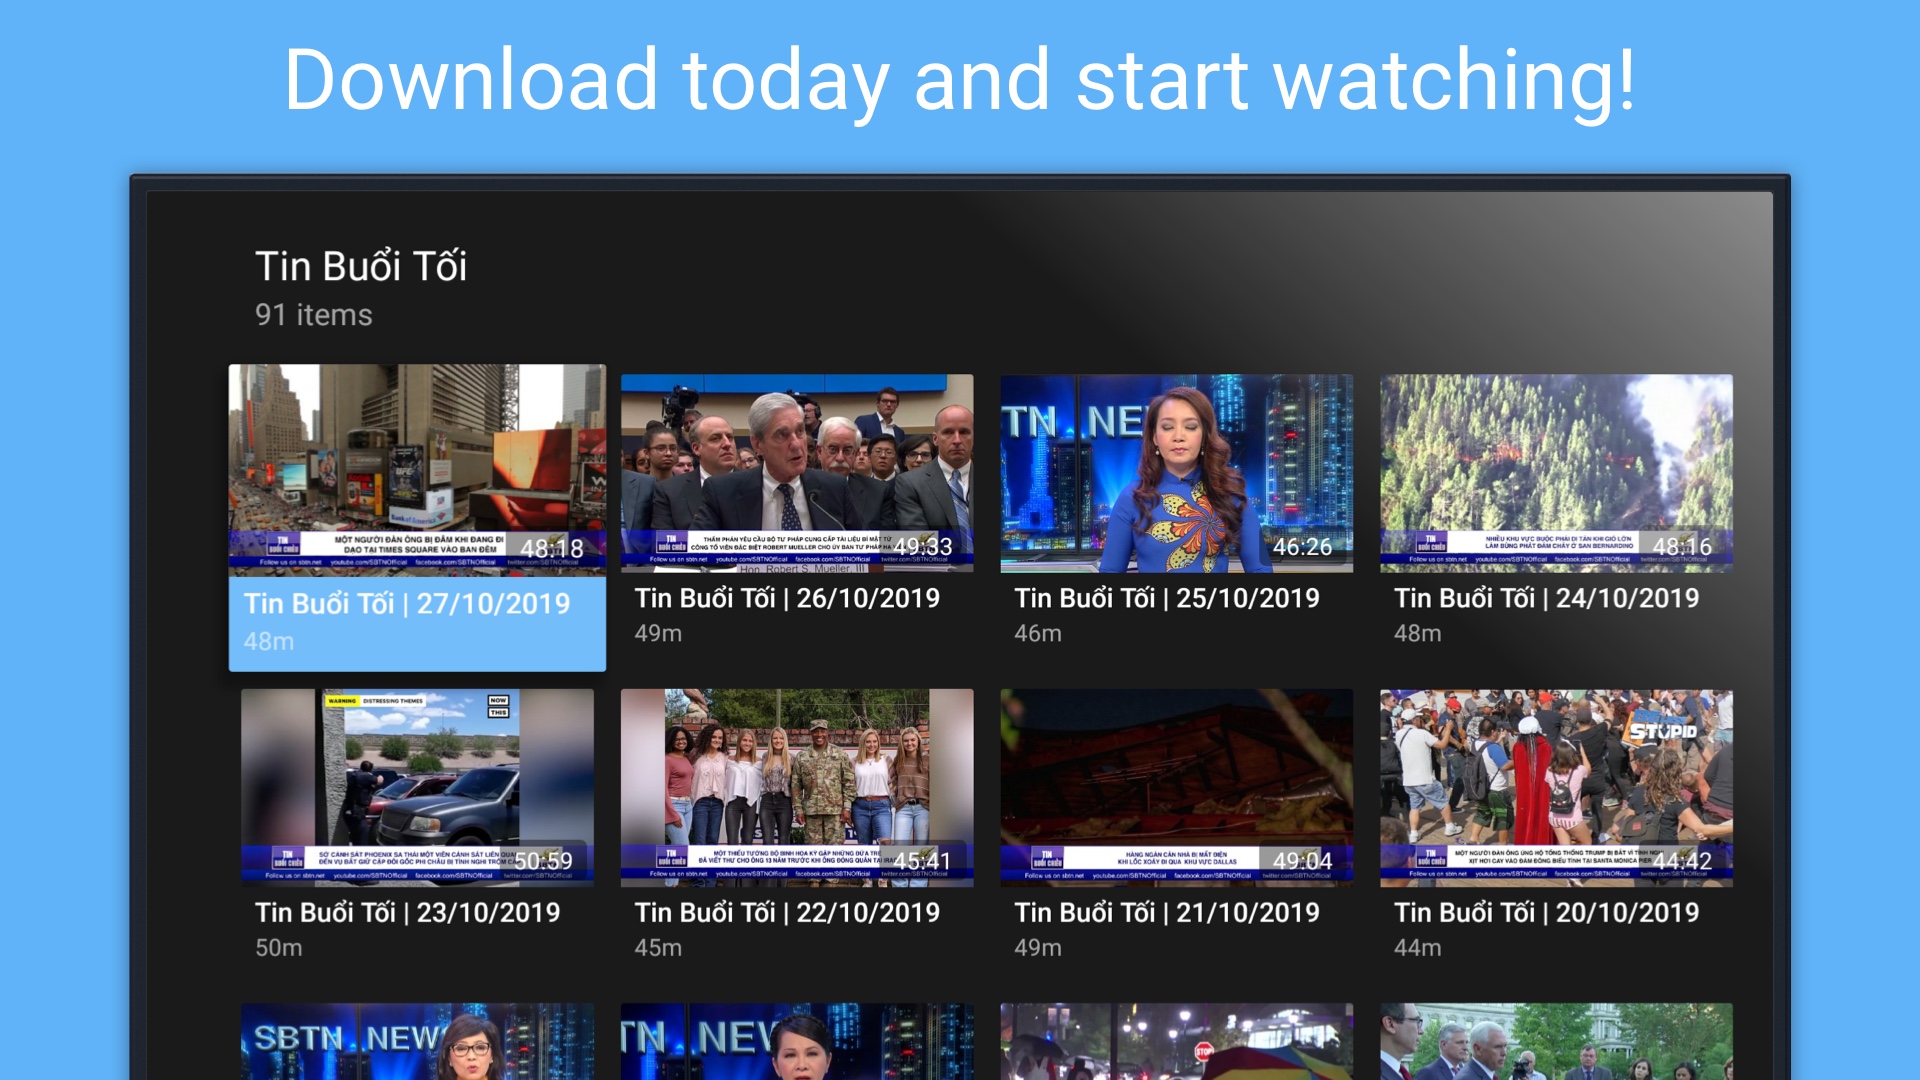Click the Tin Buổi Tối | 27/10/2019 title label
1920x1080 pixels.
click(x=408, y=604)
